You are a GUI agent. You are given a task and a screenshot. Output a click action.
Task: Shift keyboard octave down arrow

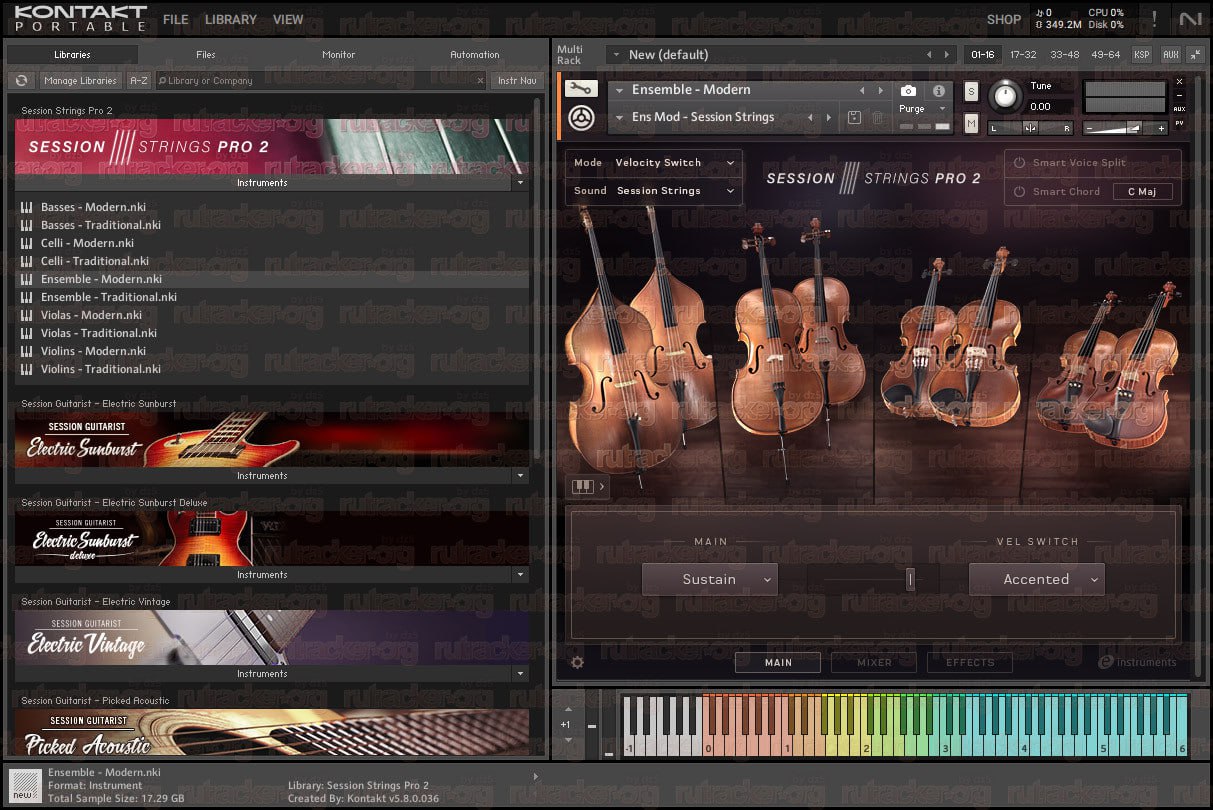[x=568, y=741]
